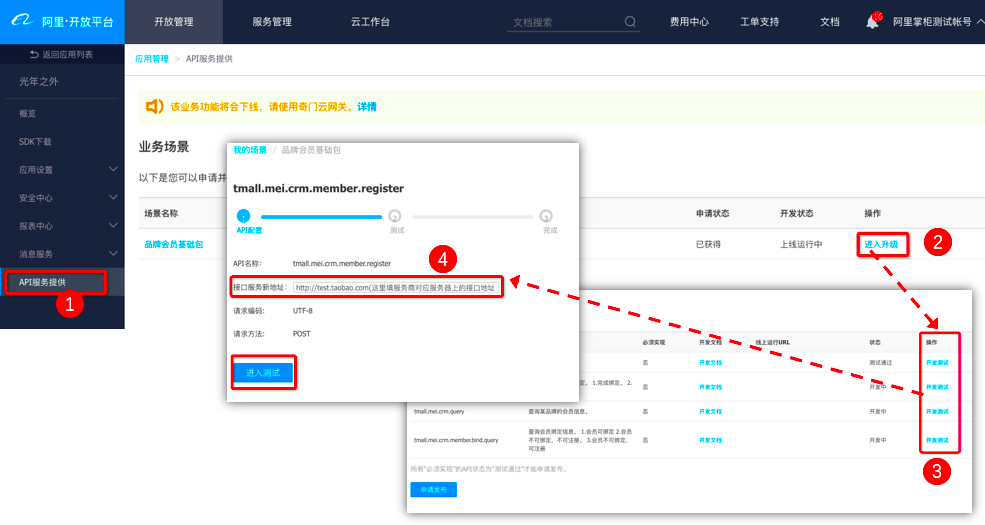Click the tmall.mei.crm.member.register title
The height and width of the screenshot is (525, 985).
(x=318, y=188)
